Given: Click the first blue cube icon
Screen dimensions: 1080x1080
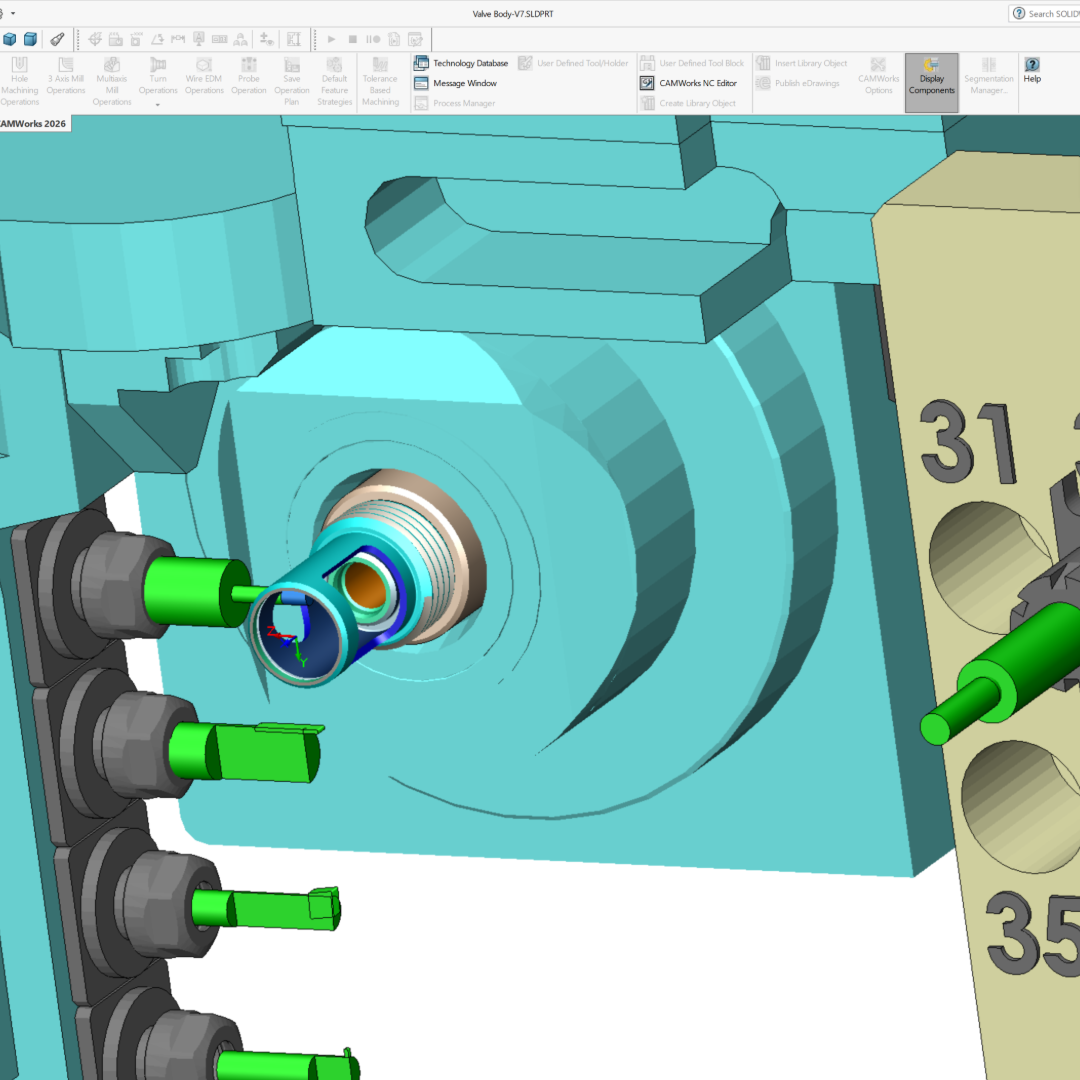Looking at the screenshot, I should (10, 39).
